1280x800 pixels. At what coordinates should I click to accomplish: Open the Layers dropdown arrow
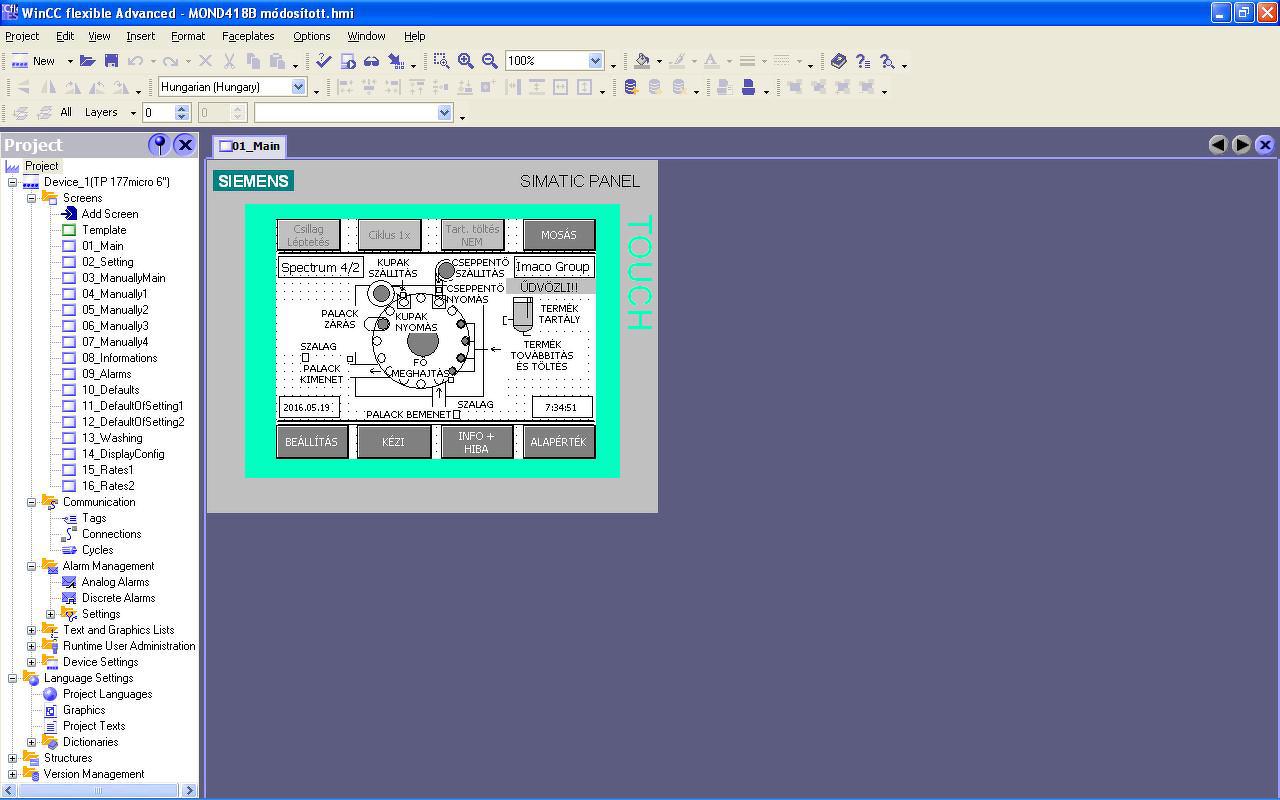[x=133, y=113]
